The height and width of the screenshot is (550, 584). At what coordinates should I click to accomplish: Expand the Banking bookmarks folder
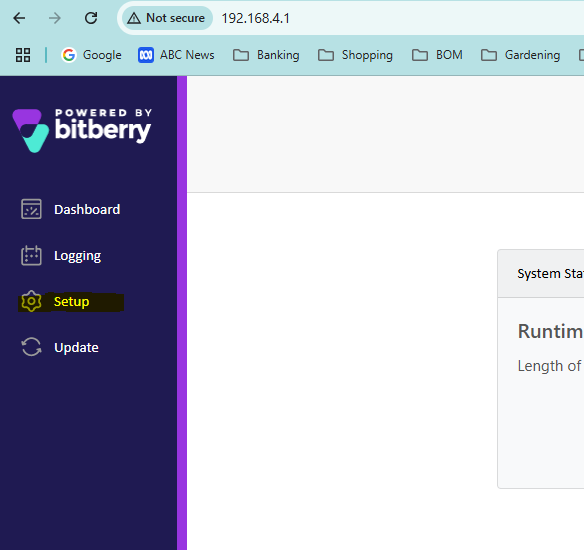[266, 55]
